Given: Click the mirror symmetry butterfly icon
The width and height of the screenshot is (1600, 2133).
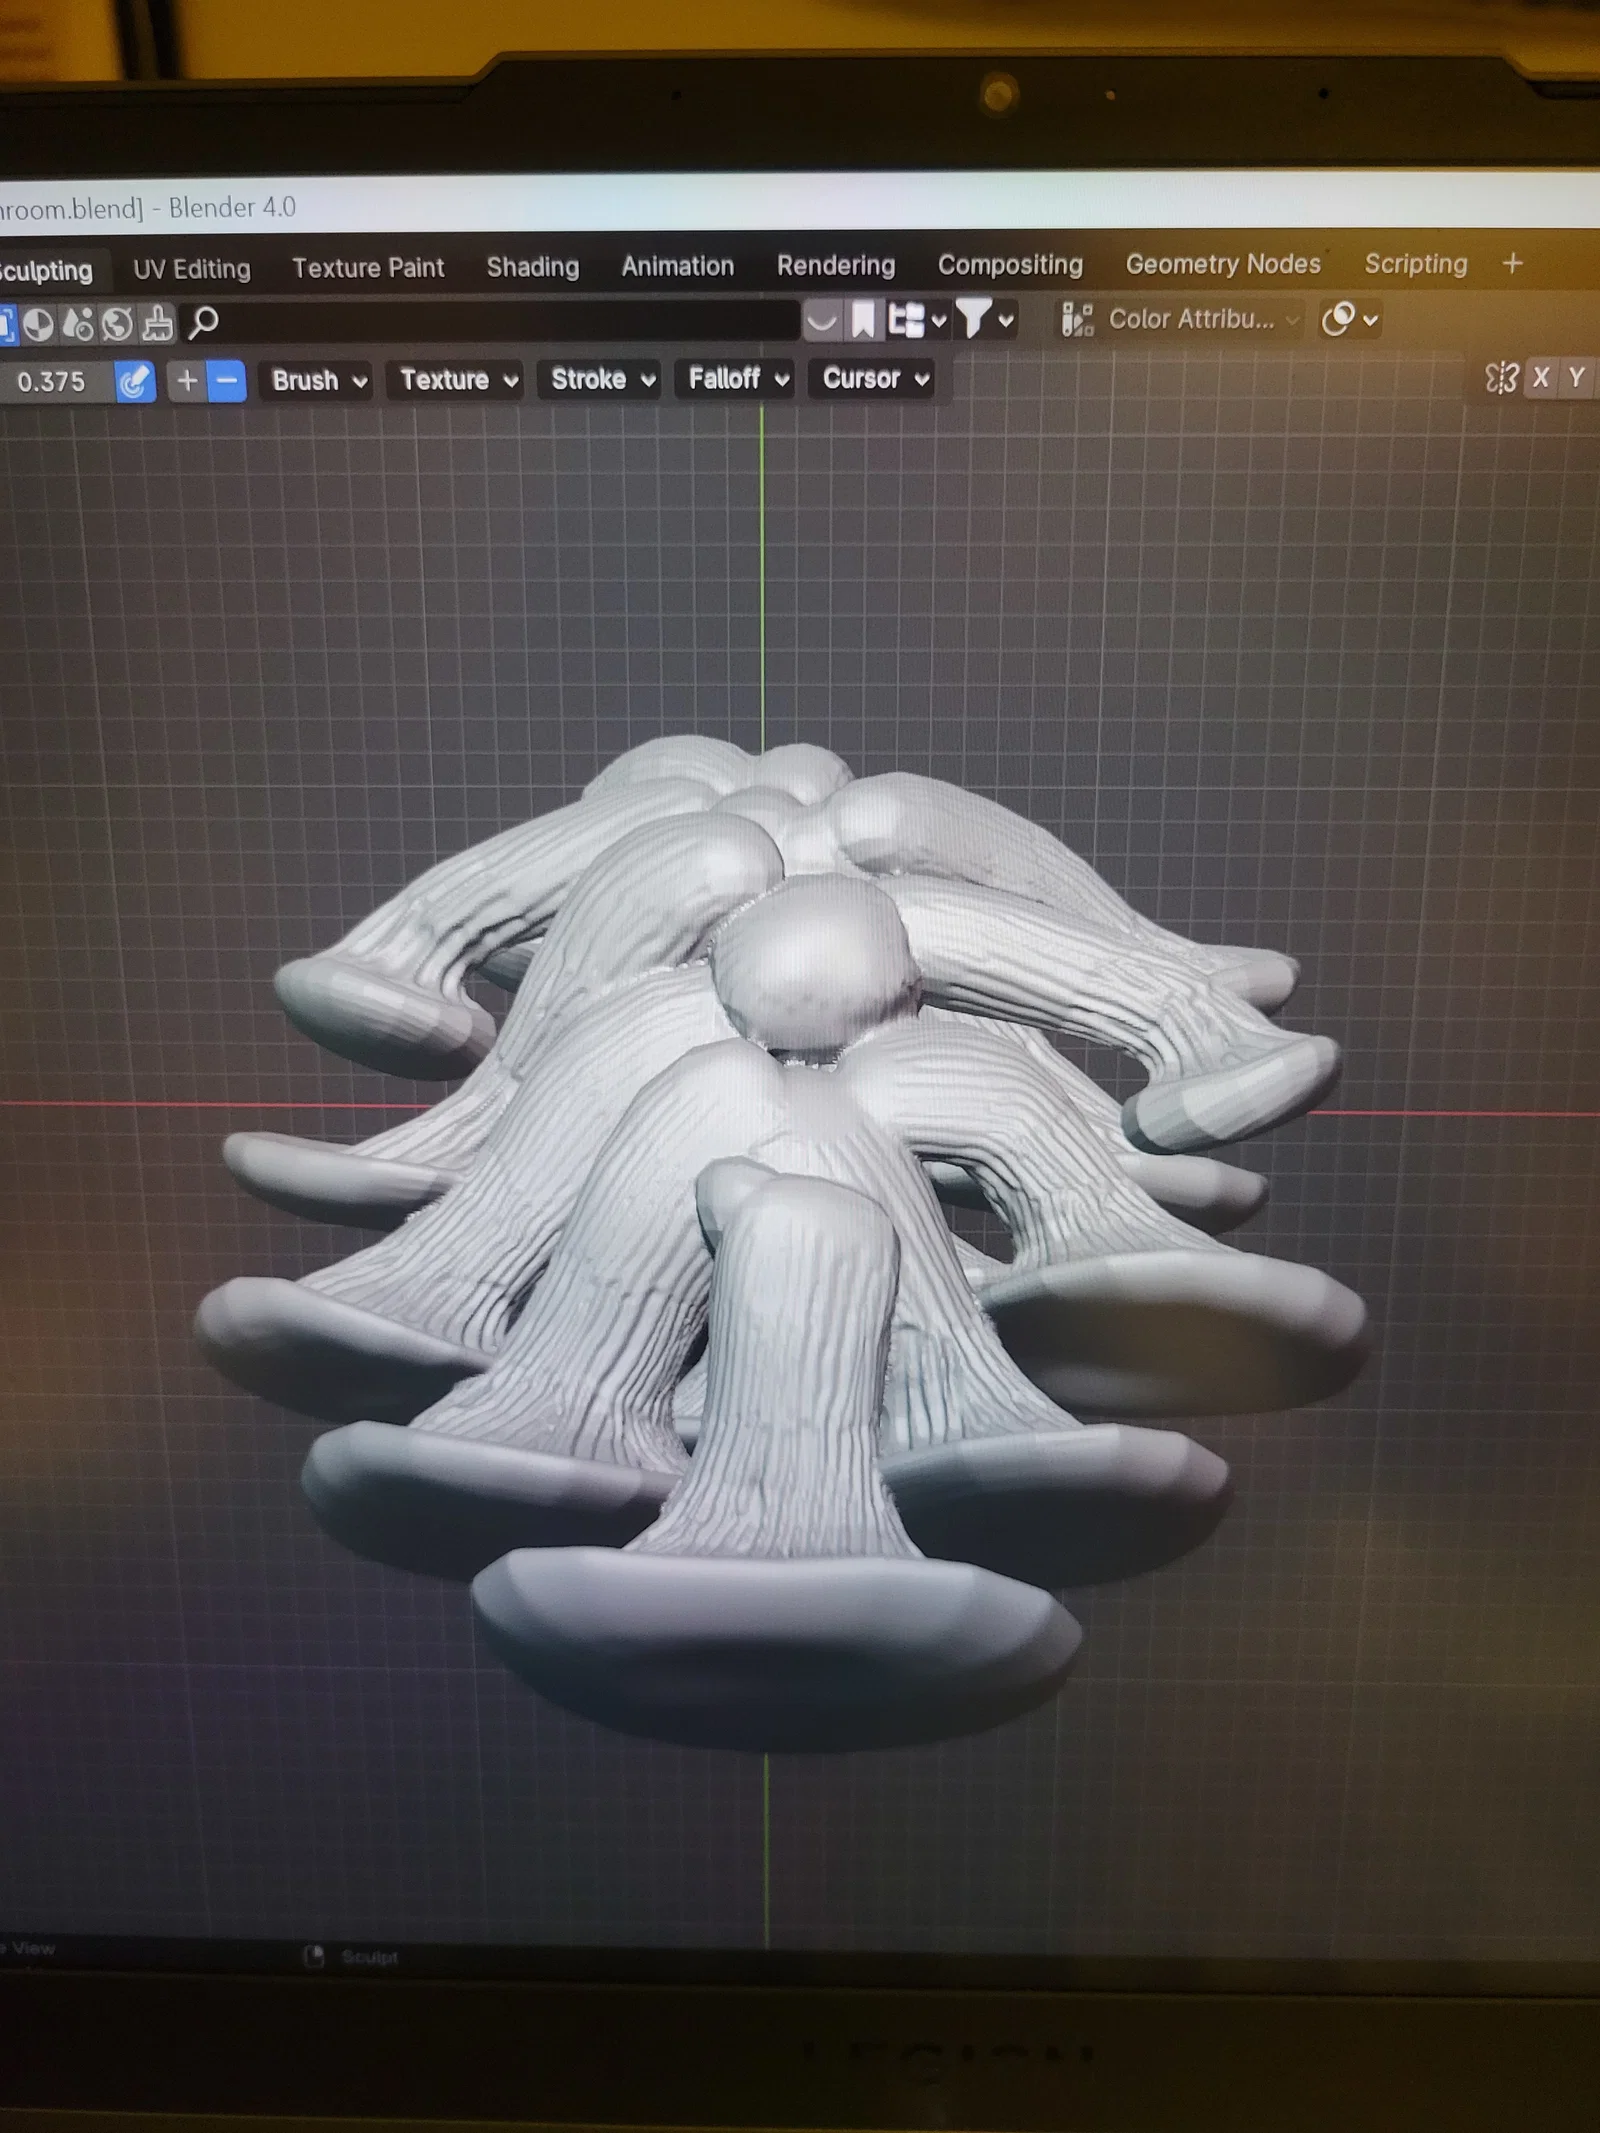Looking at the screenshot, I should click(x=1501, y=378).
